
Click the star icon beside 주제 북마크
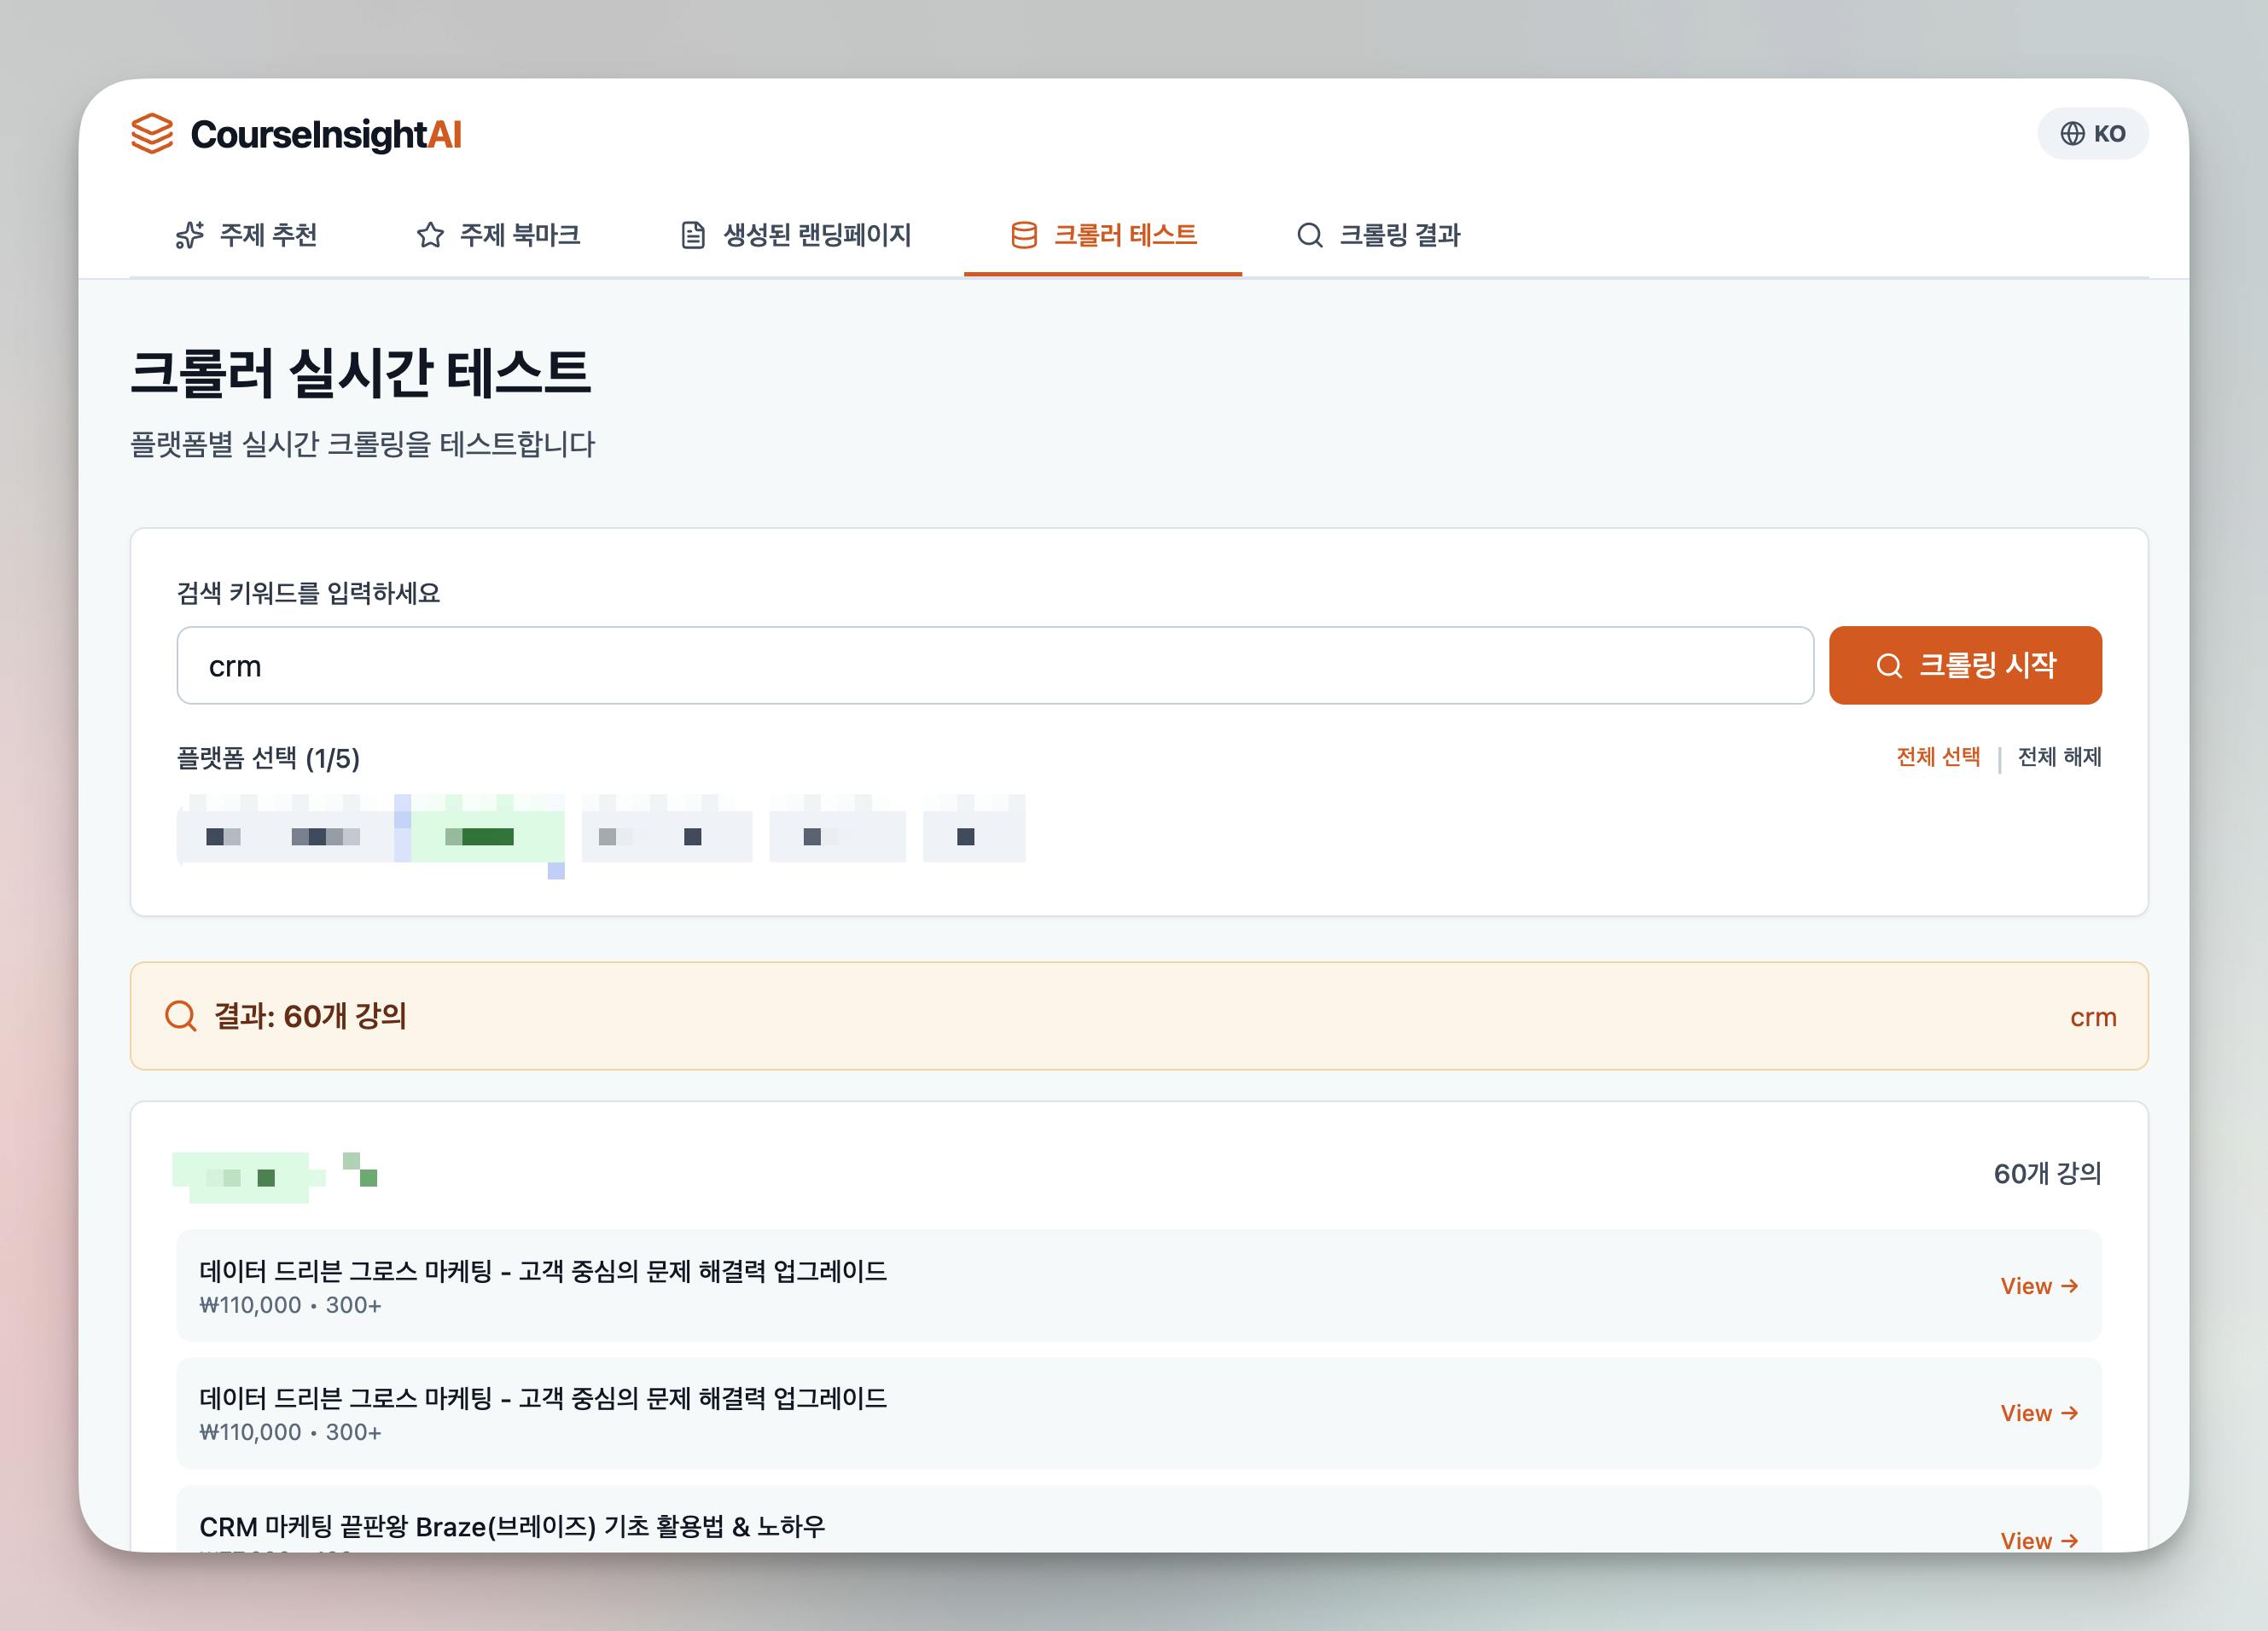coord(430,235)
